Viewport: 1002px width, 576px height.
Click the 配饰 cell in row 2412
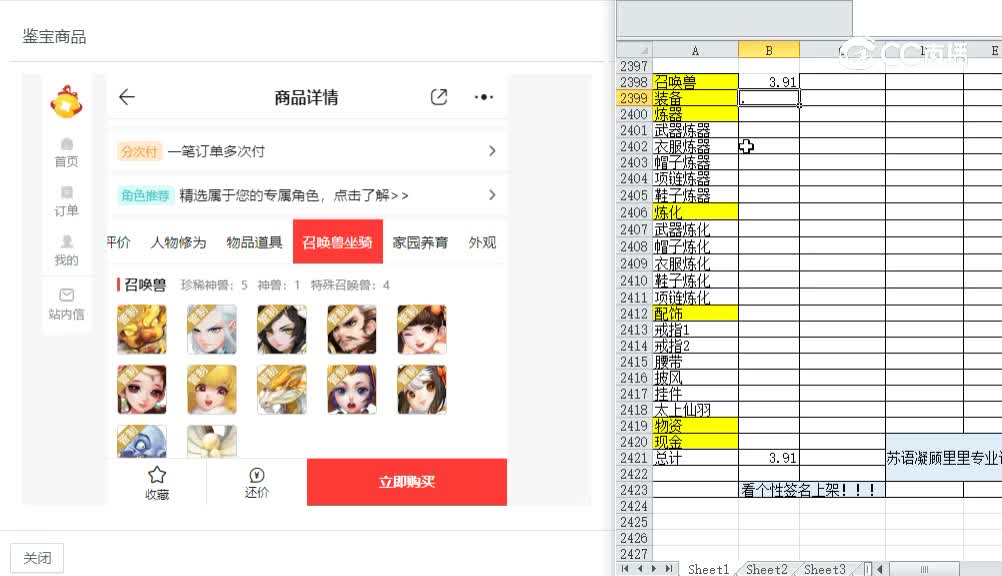[x=695, y=314]
